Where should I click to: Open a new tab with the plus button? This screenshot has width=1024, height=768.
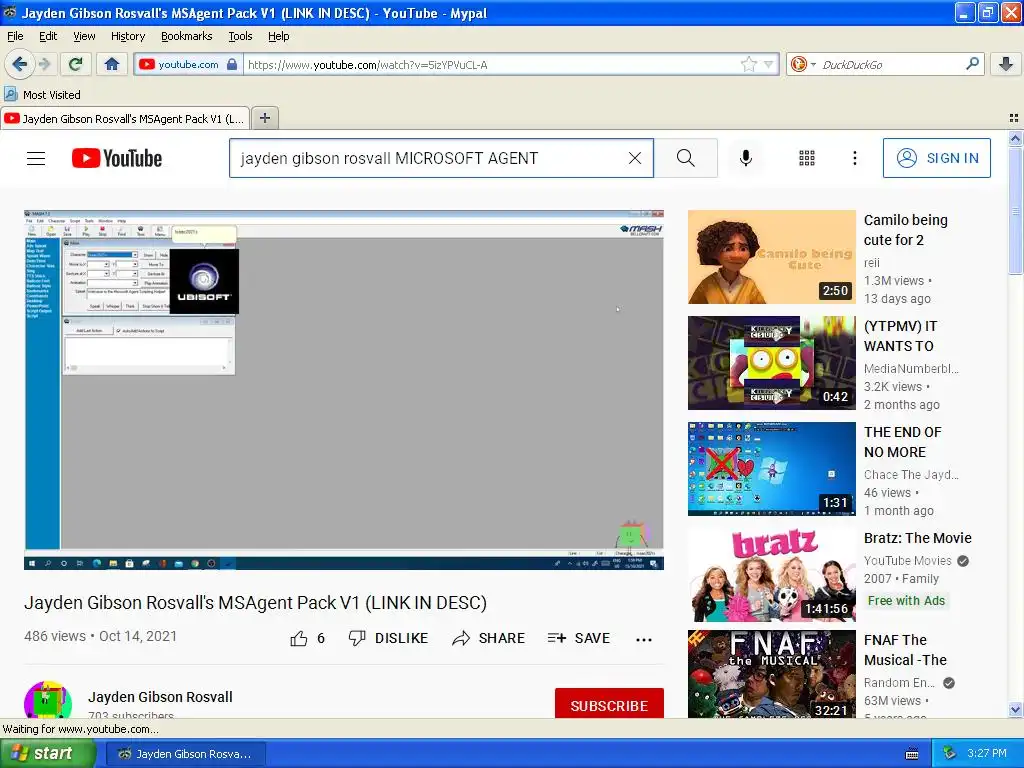click(x=264, y=118)
